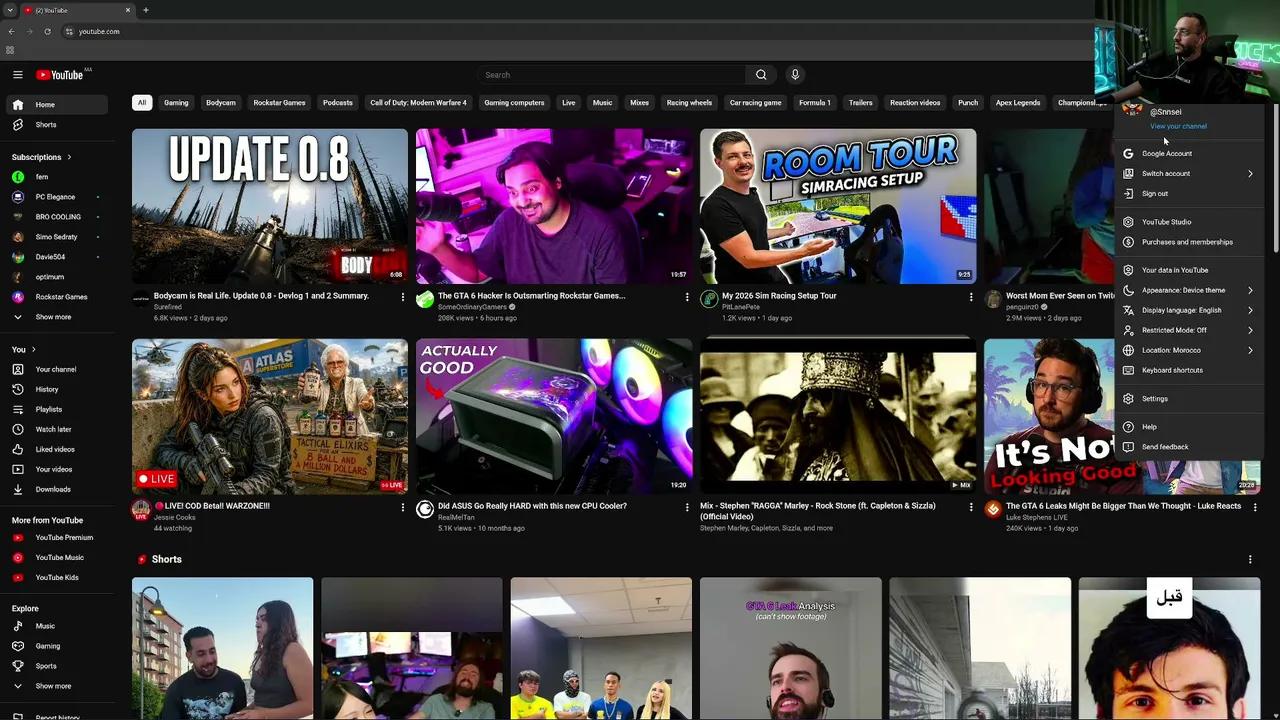Open video title 'My 2026 Sim Racing Setup Tour'
This screenshot has height=720, width=1280.
(x=779, y=296)
